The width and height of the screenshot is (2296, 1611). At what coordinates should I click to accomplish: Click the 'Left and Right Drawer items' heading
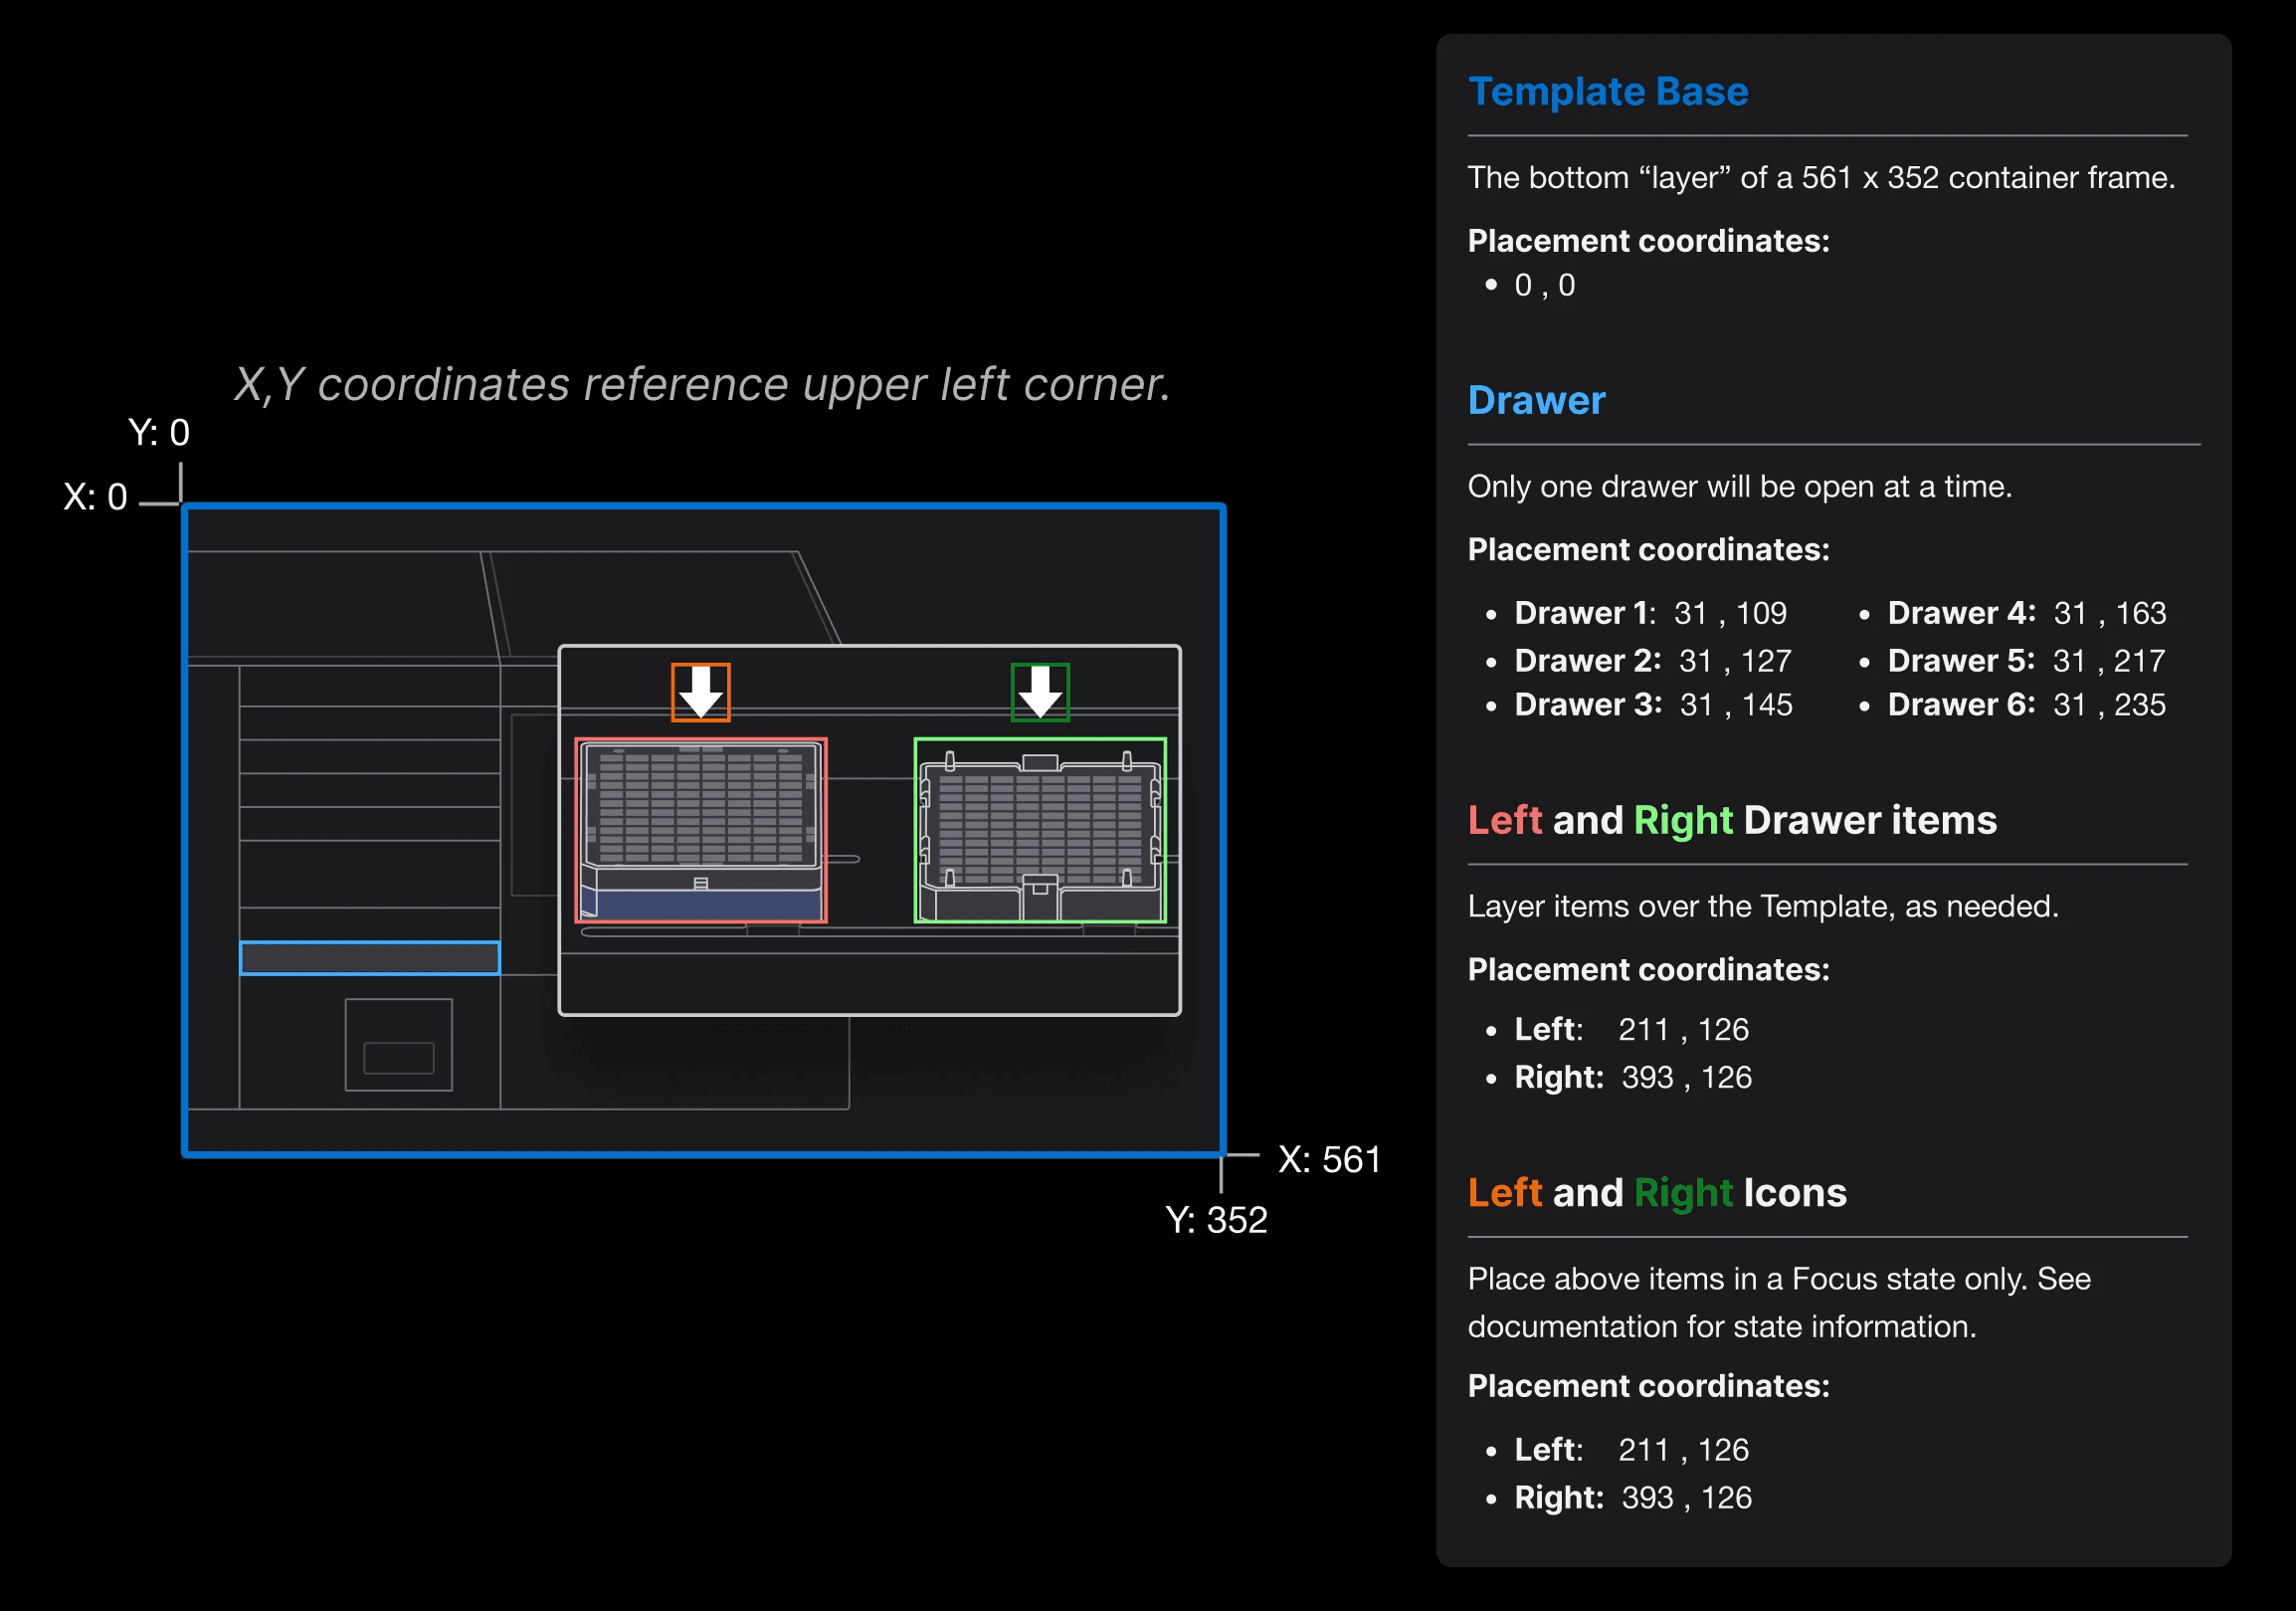(1732, 820)
